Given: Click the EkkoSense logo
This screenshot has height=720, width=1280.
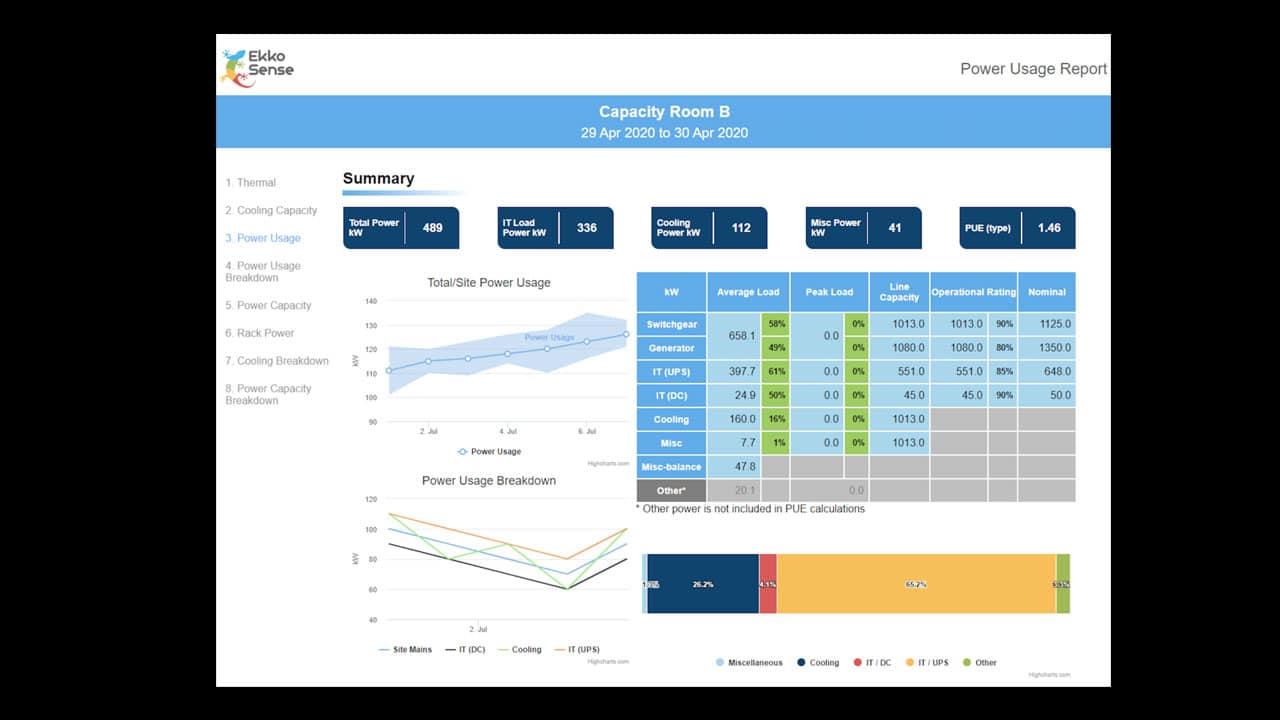Looking at the screenshot, I should coord(257,68).
